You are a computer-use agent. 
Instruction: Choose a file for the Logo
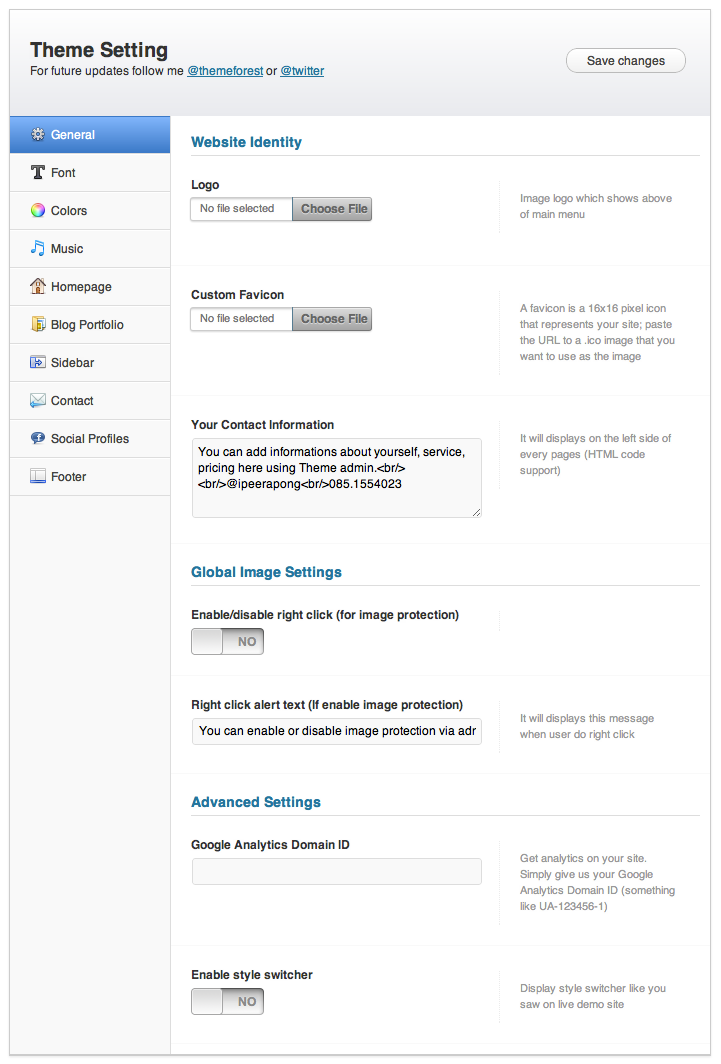(332, 209)
